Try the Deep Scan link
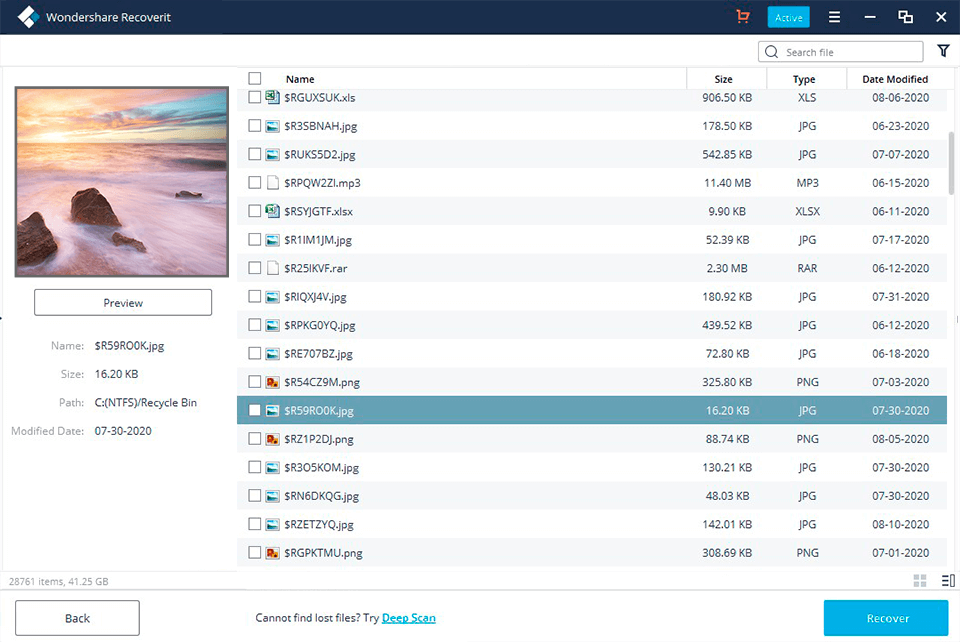Image resolution: width=960 pixels, height=642 pixels. [x=408, y=618]
